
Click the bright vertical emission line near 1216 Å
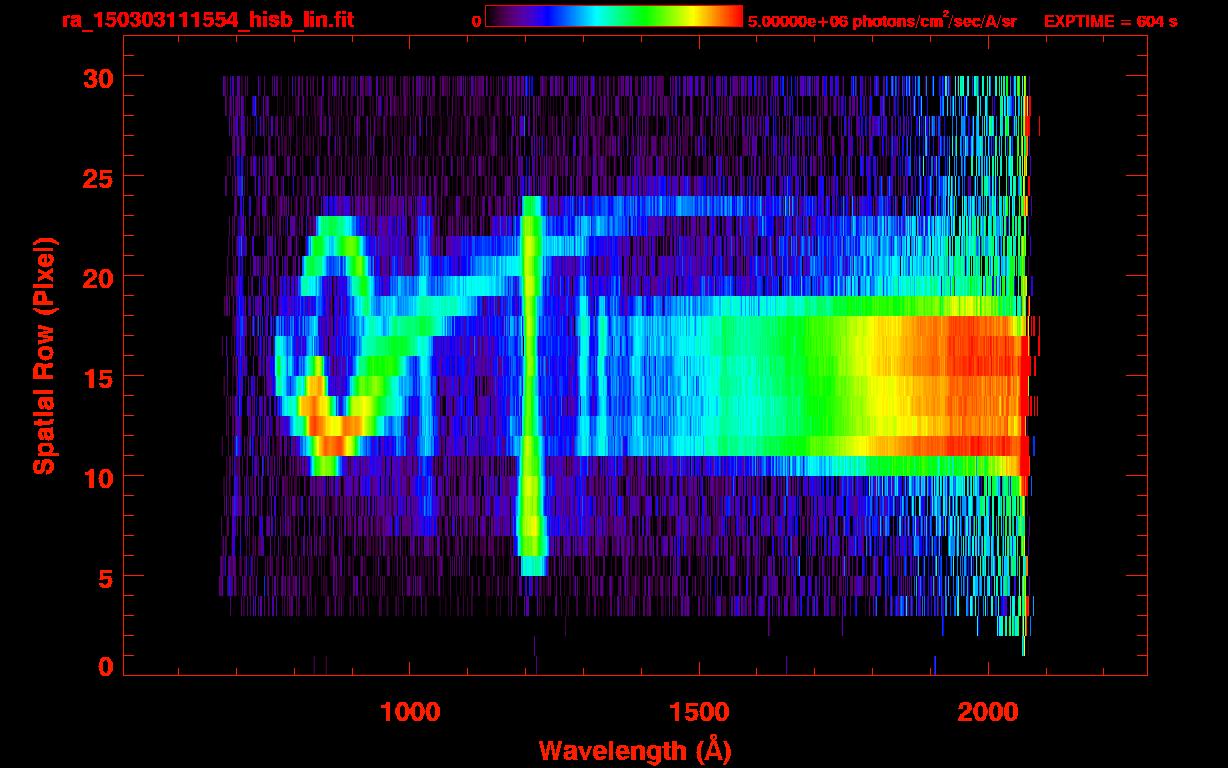pos(531,385)
